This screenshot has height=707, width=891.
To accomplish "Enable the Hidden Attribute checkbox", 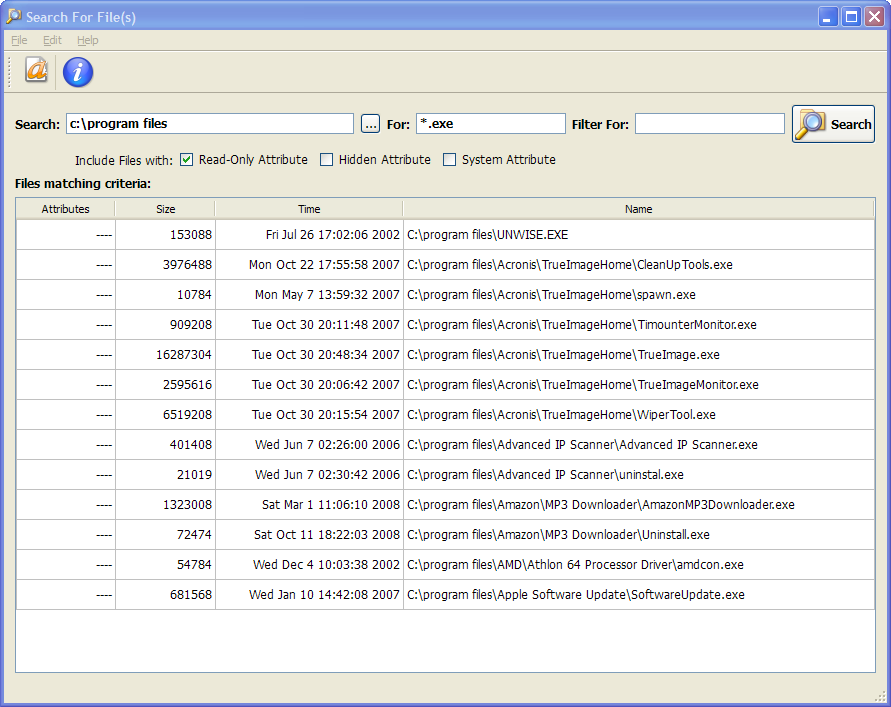I will (x=327, y=160).
